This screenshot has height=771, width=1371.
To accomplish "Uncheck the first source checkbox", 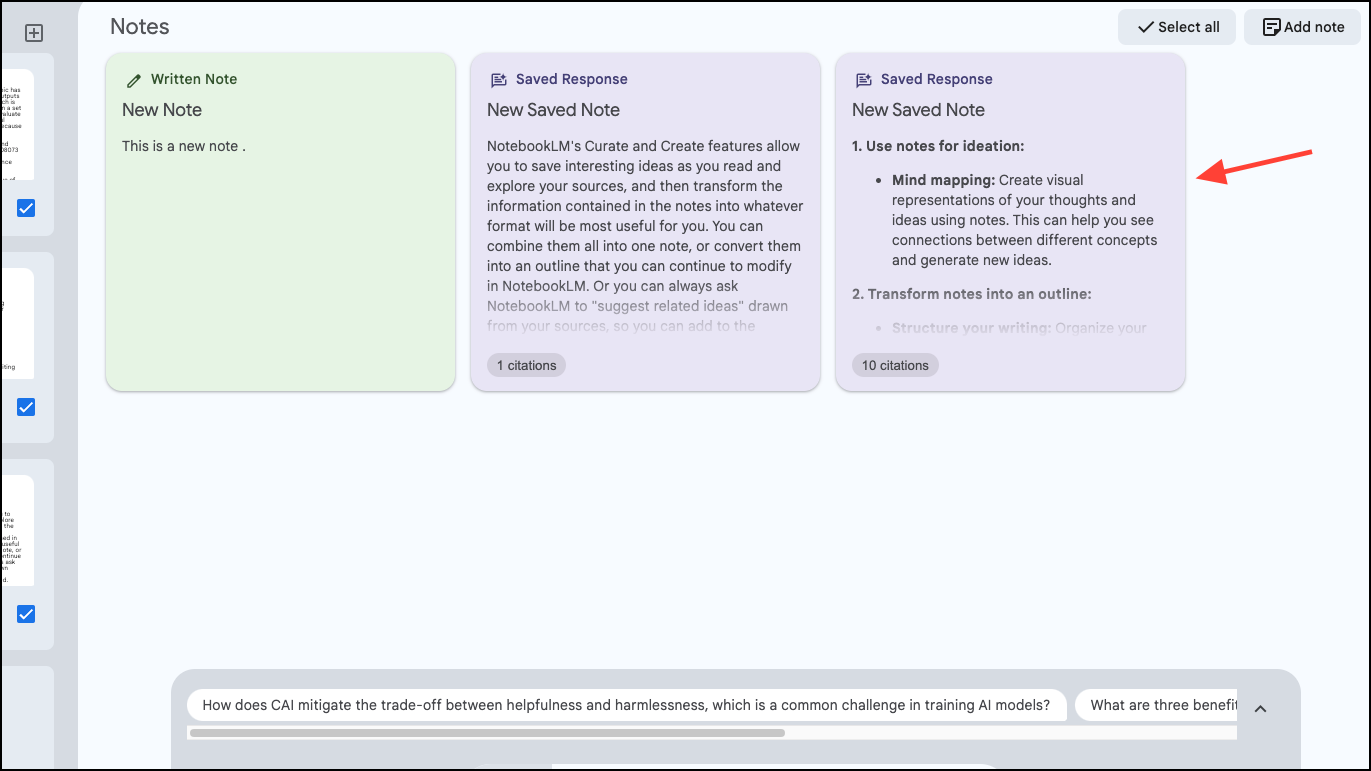I will click(x=26, y=208).
